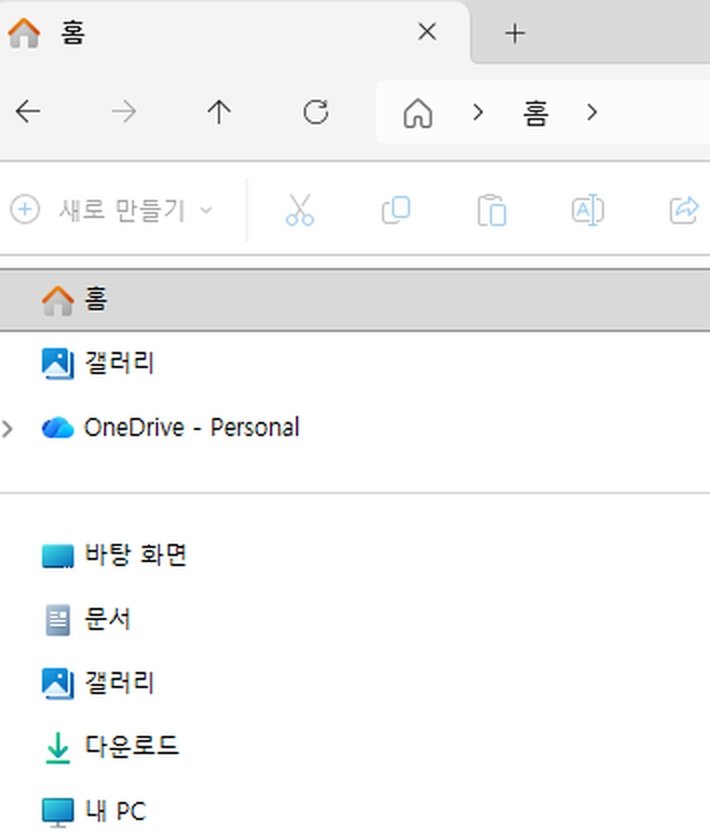Click the Paste clipboard icon
Viewport: 710px width, 838px height.
tap(492, 210)
